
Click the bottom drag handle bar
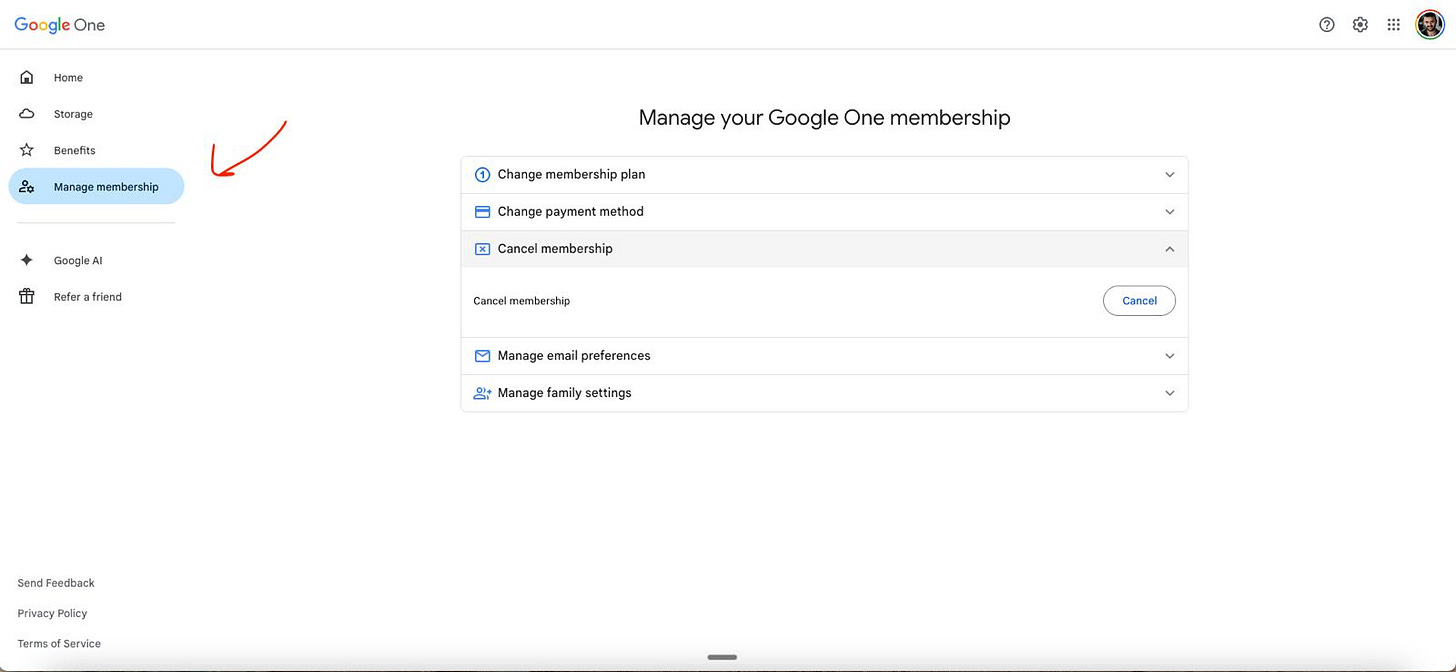pos(722,657)
